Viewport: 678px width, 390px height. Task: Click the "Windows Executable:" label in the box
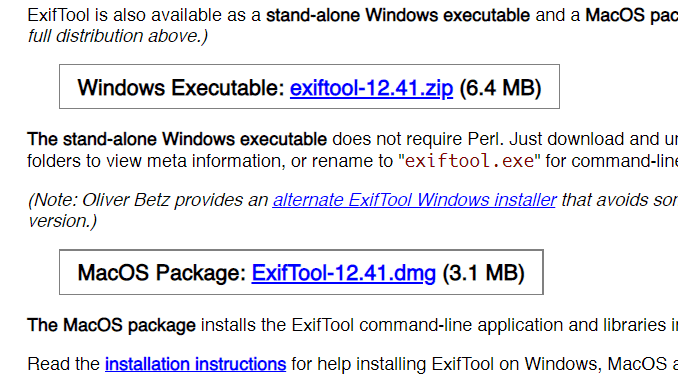(x=181, y=88)
